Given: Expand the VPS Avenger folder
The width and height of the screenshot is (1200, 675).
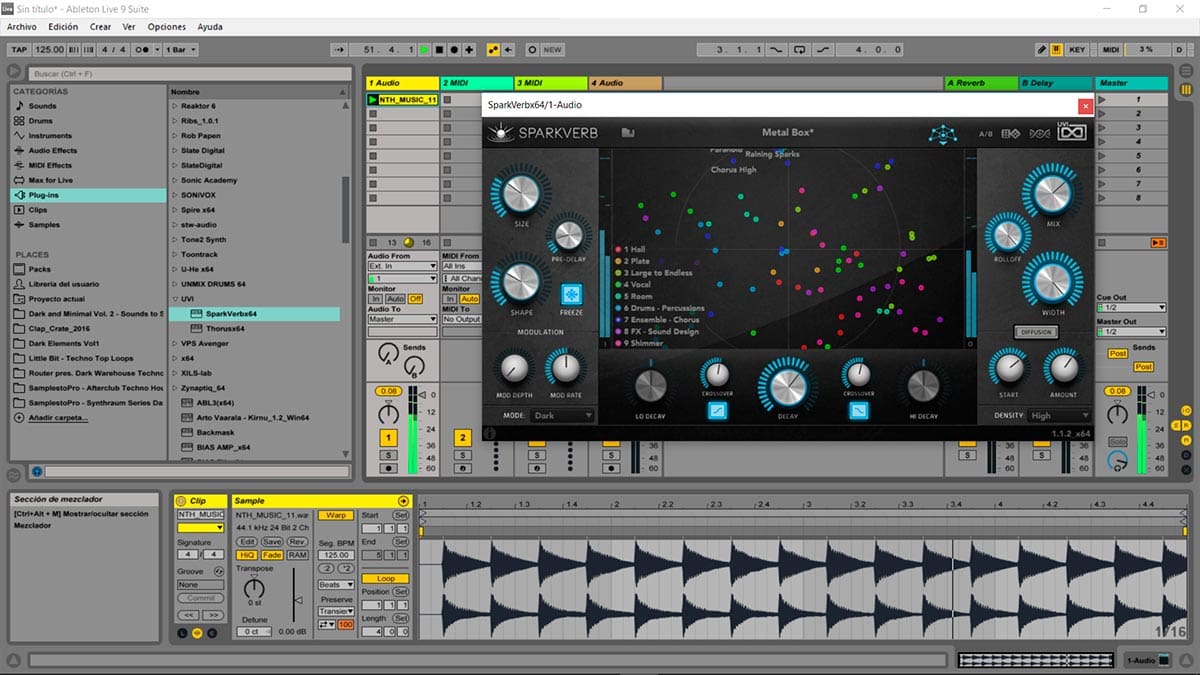Looking at the screenshot, I should click(175, 343).
